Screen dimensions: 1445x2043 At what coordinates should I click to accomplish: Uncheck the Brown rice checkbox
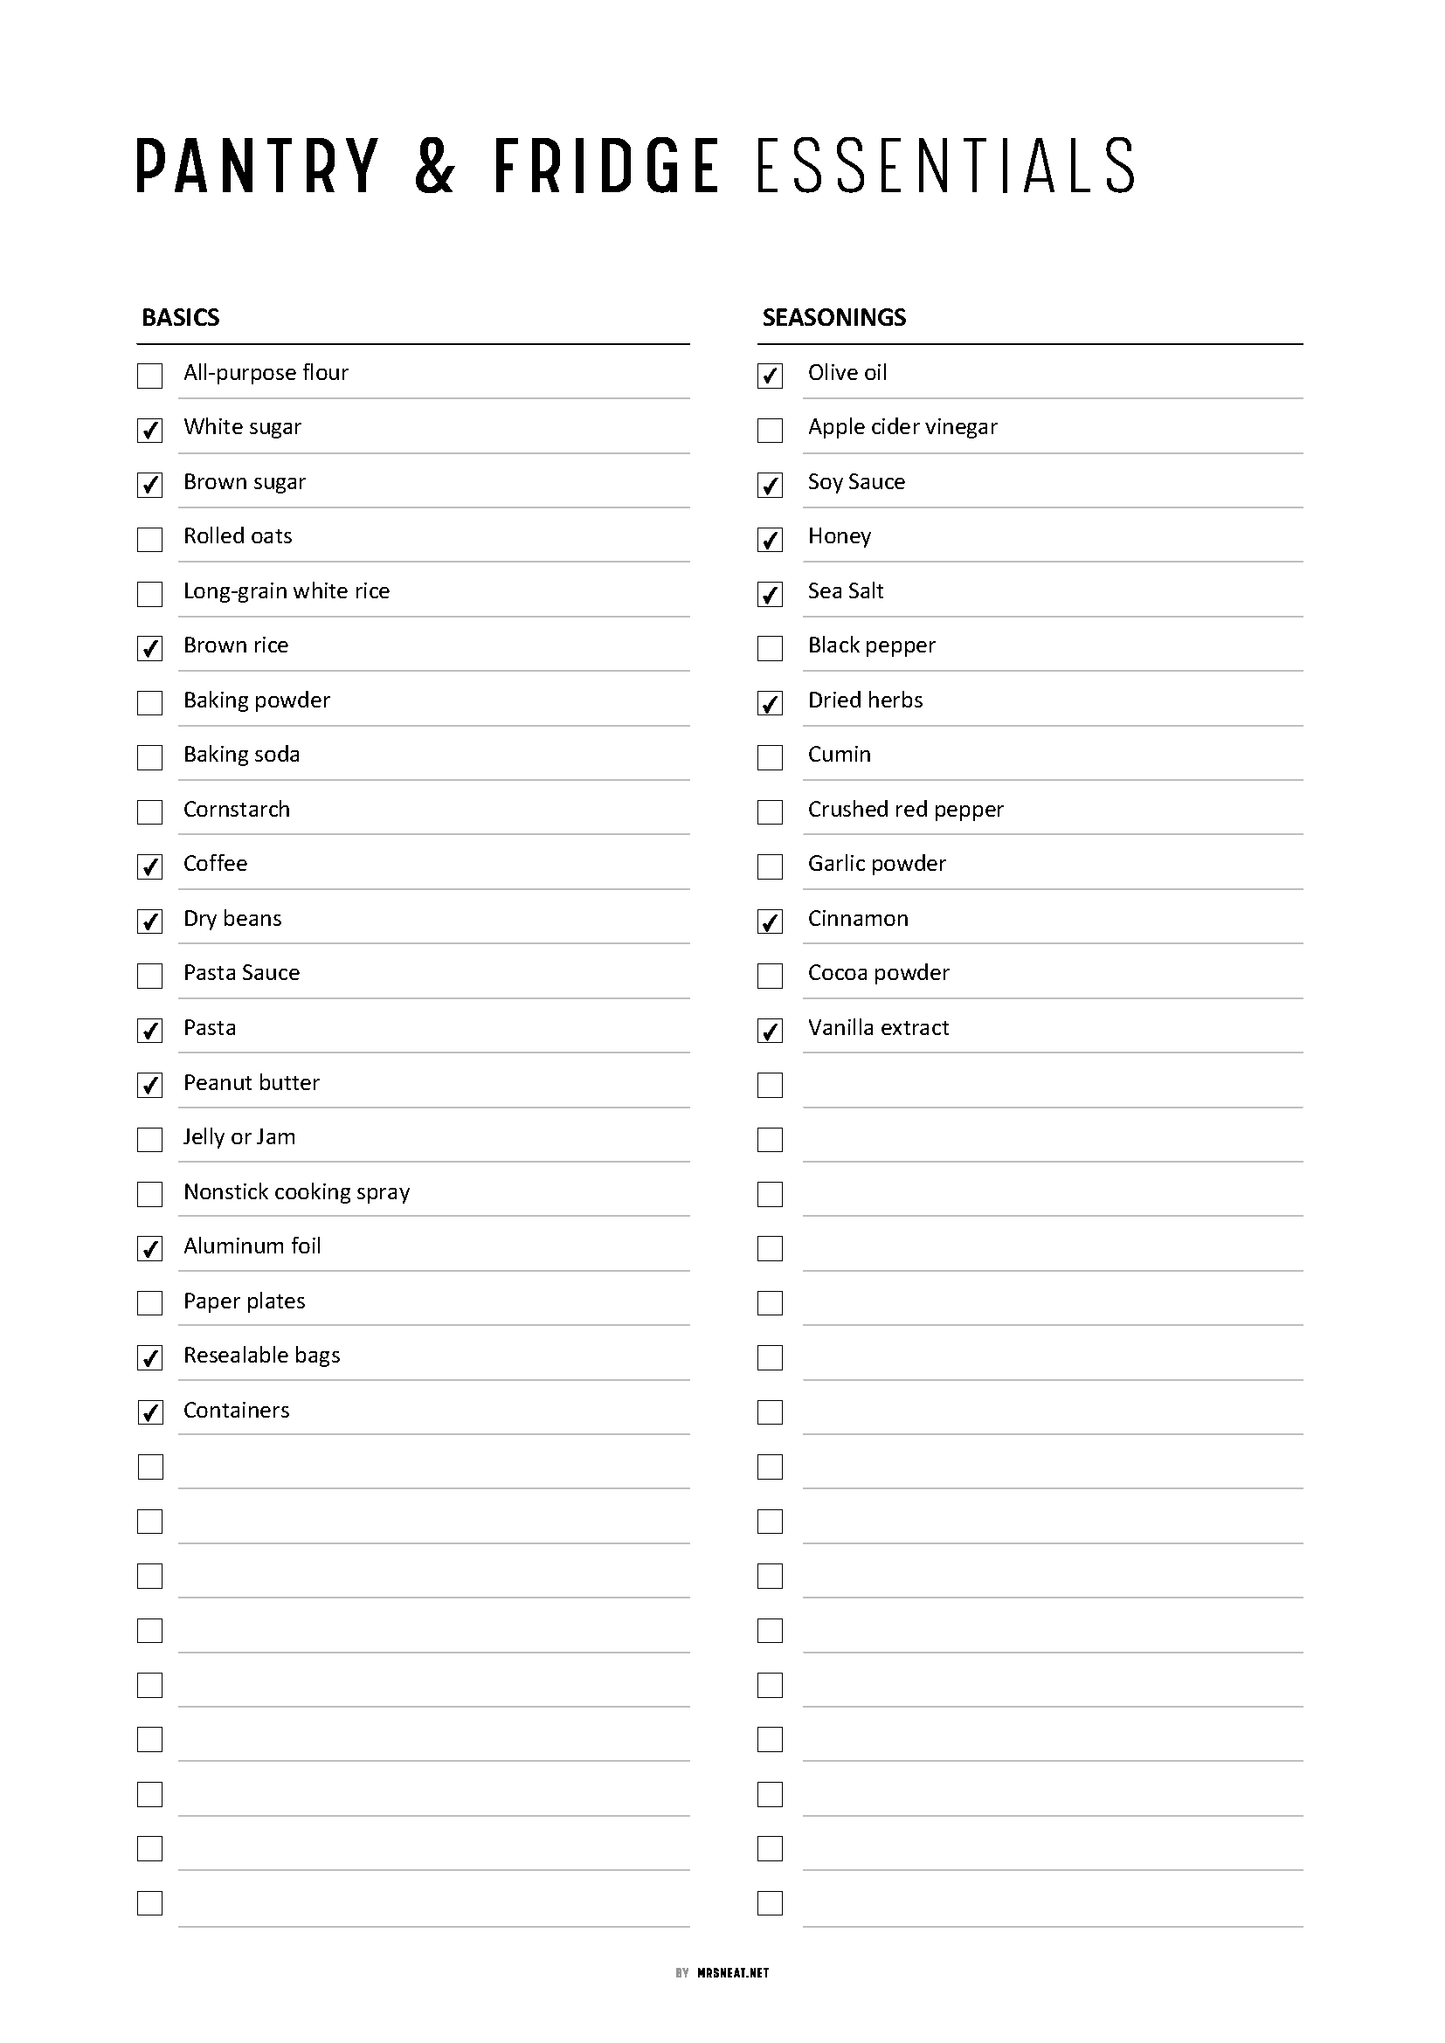150,649
